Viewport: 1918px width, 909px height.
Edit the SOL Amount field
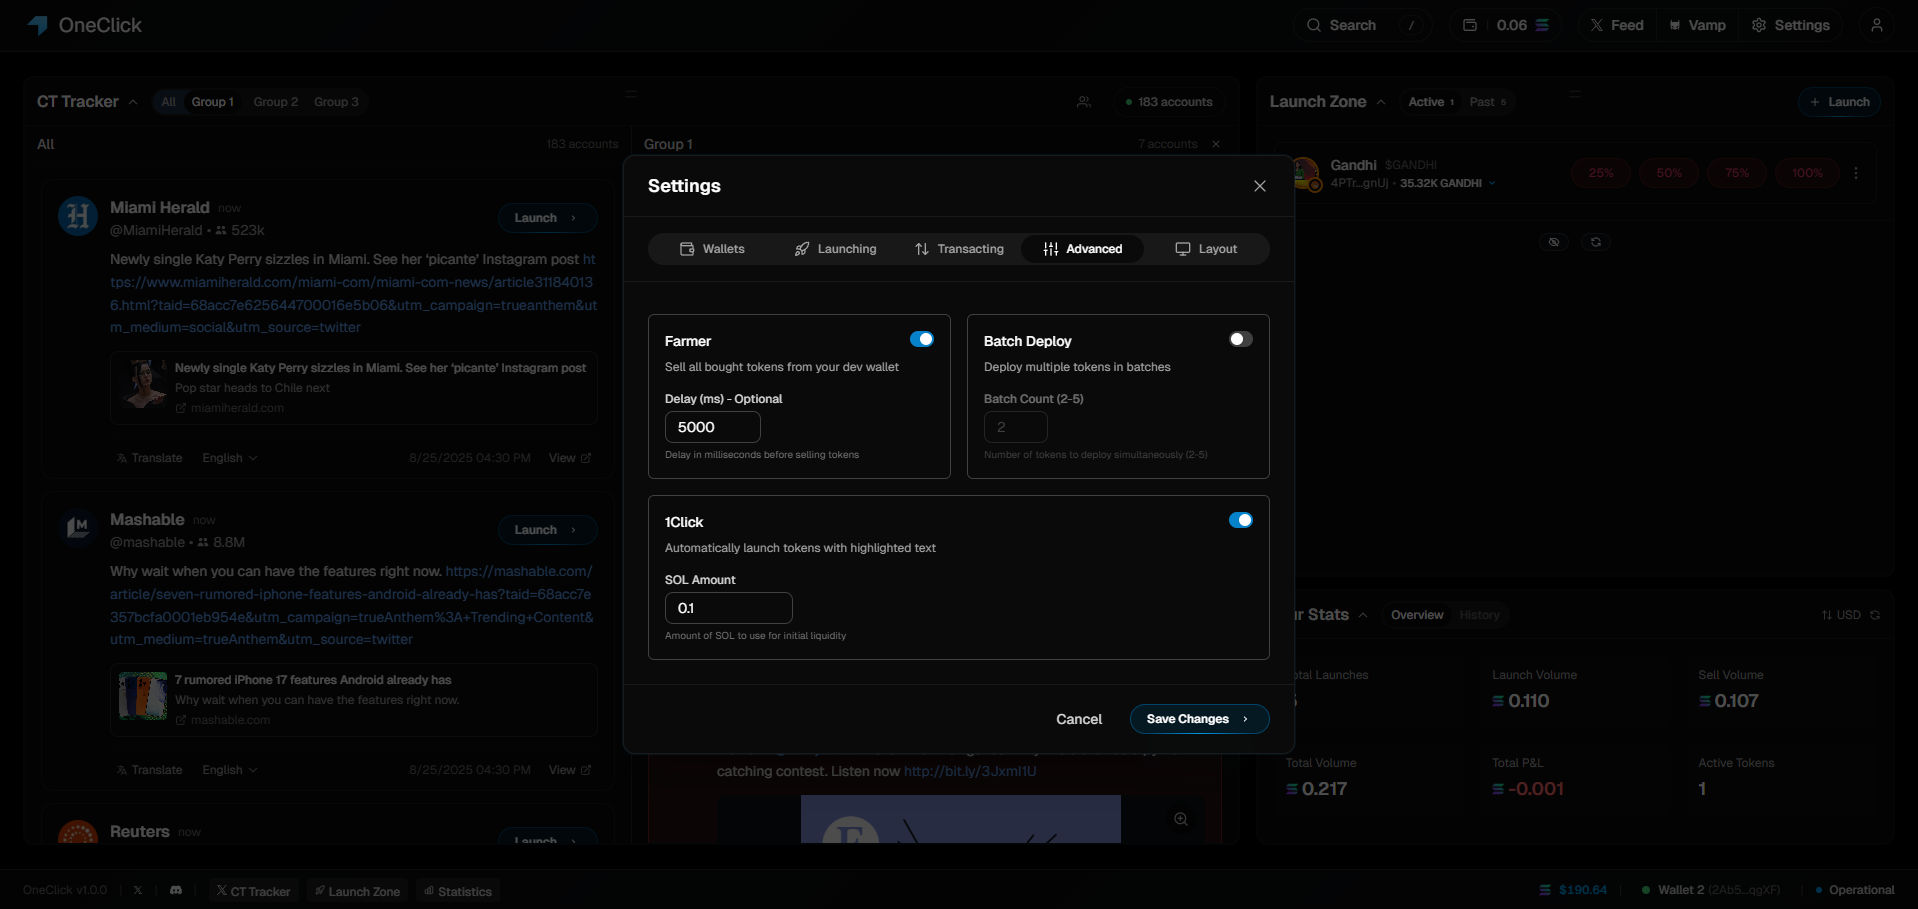tap(729, 608)
